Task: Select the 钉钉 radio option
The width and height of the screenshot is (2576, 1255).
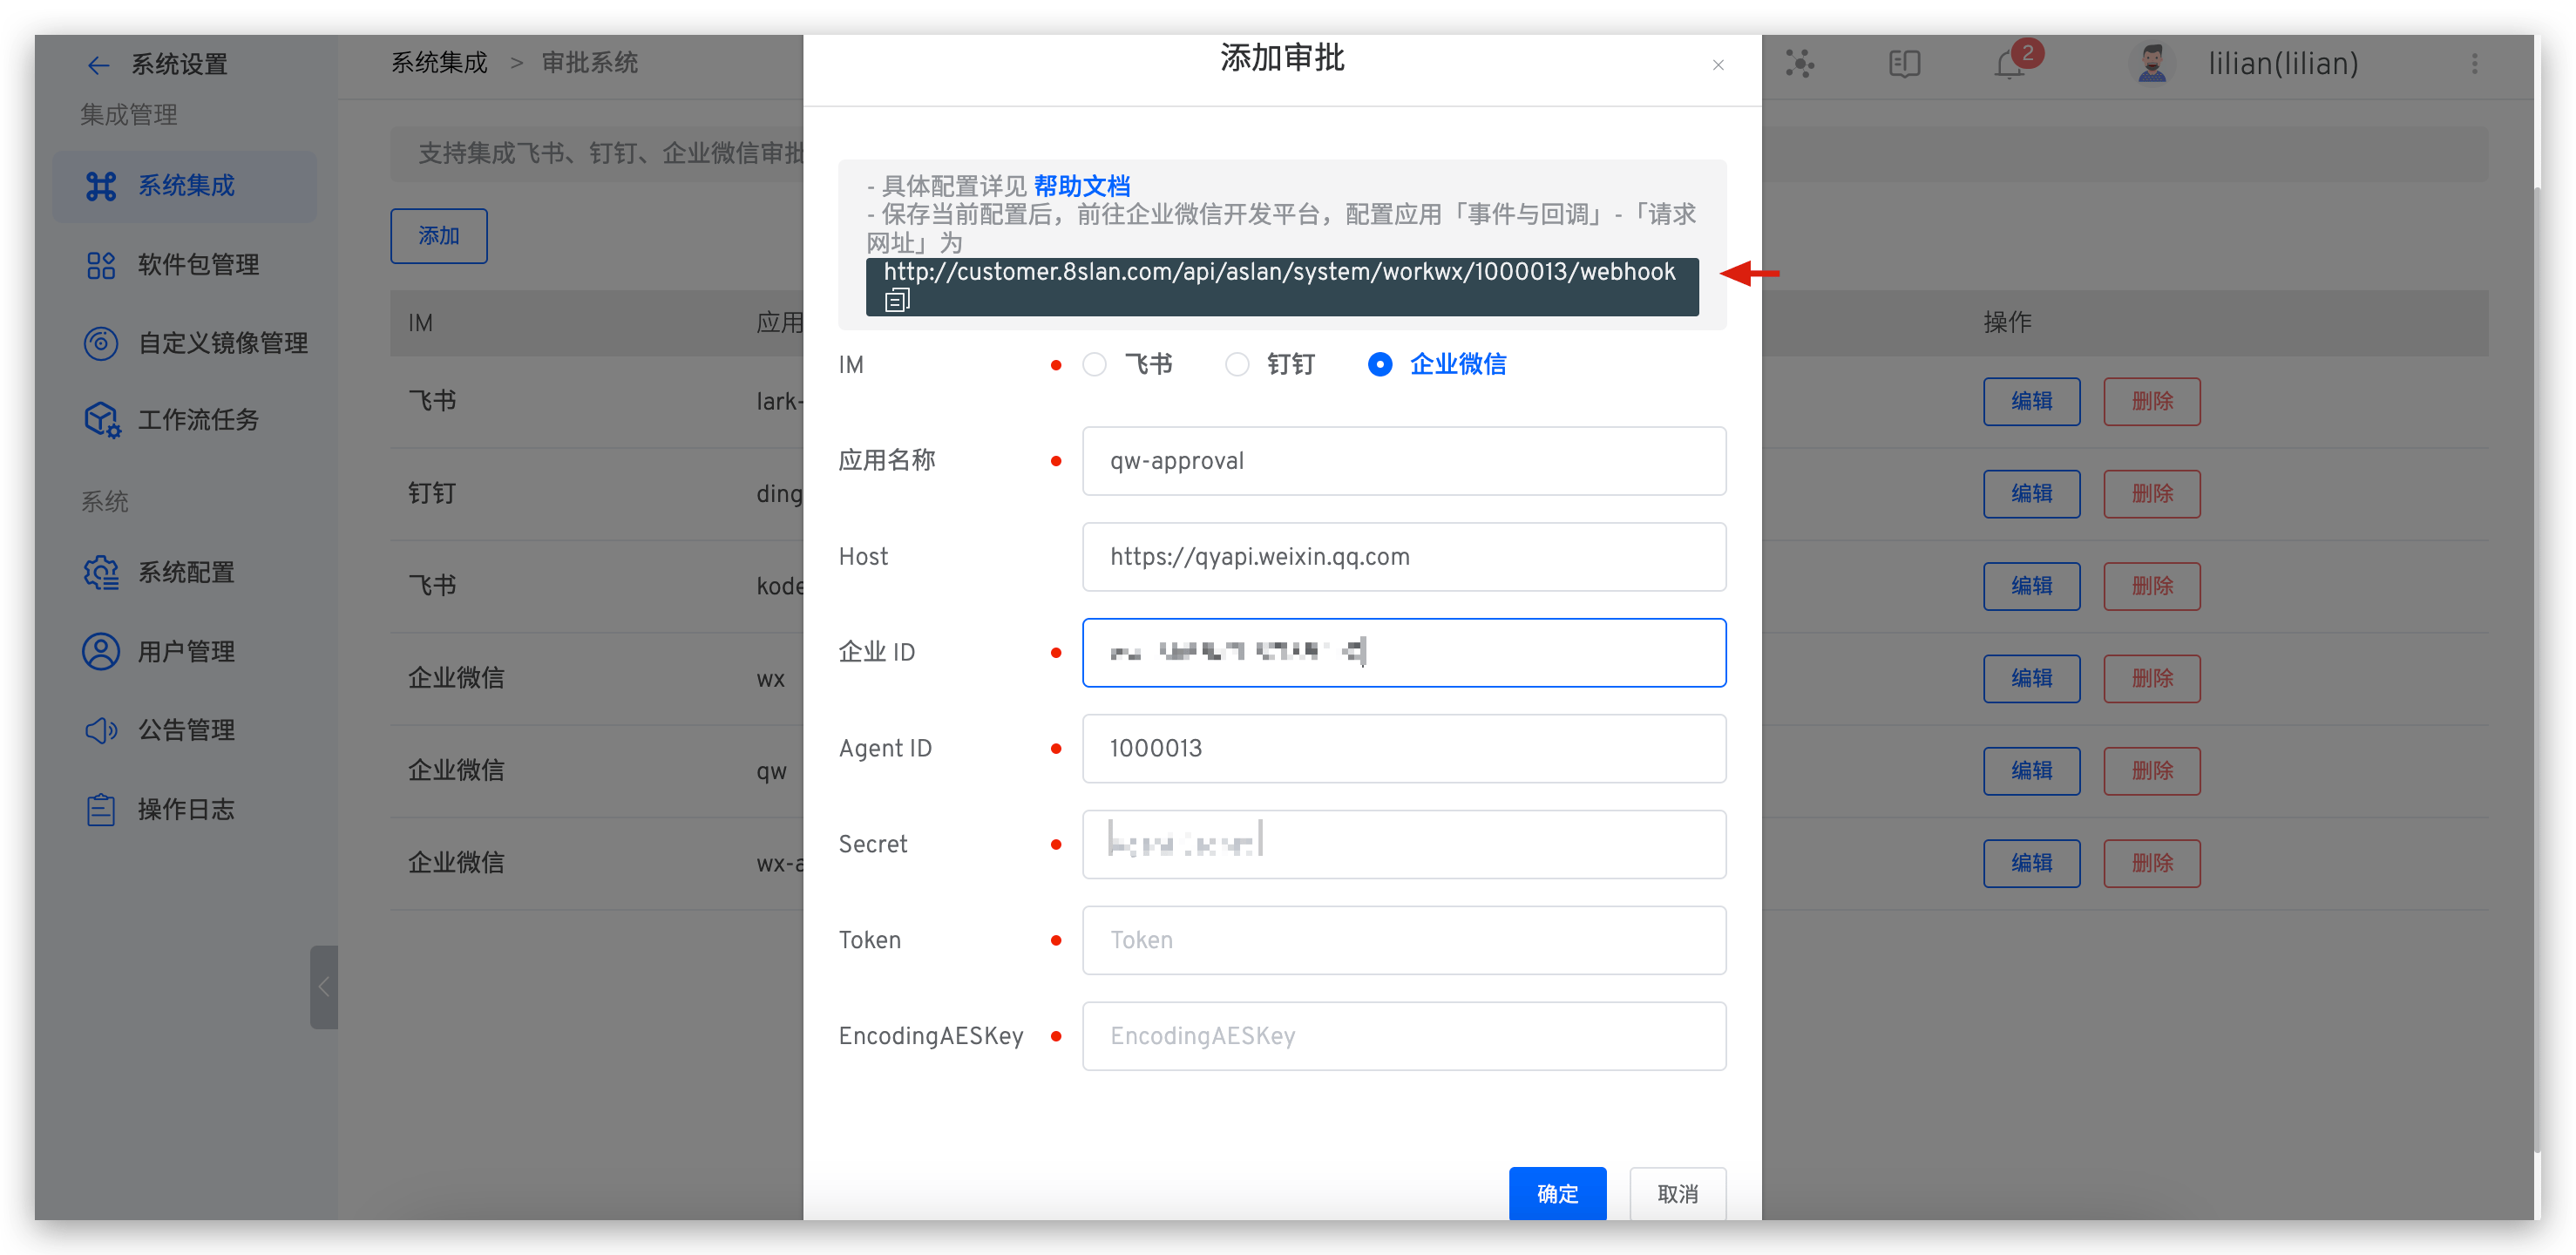Action: (1237, 364)
